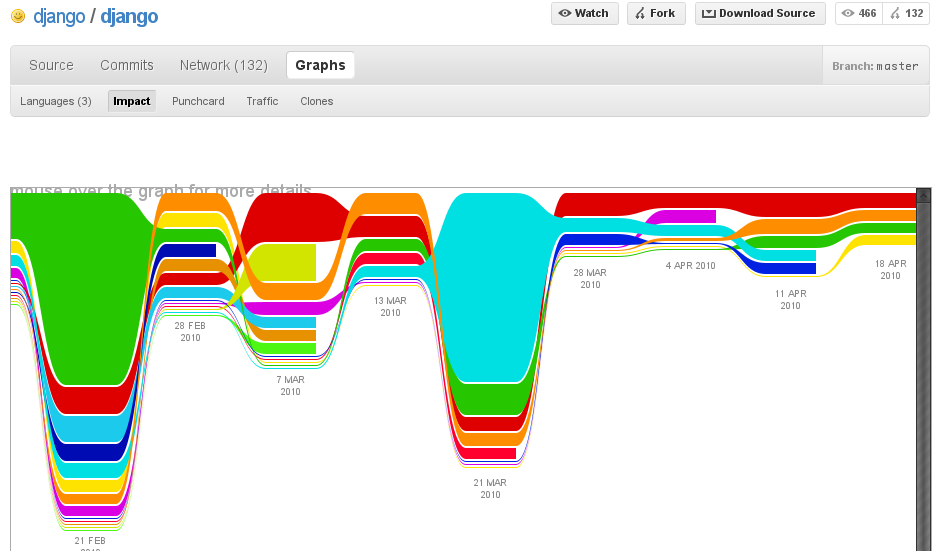The image size is (950, 551).
Task: Select the Punchcard graph view
Action: (x=198, y=101)
